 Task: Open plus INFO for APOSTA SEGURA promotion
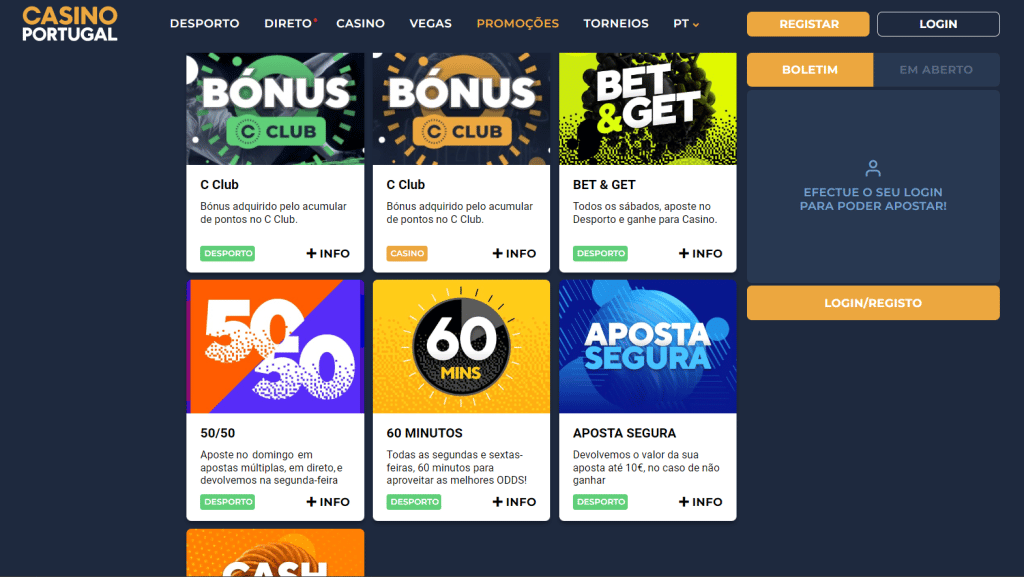click(x=700, y=502)
